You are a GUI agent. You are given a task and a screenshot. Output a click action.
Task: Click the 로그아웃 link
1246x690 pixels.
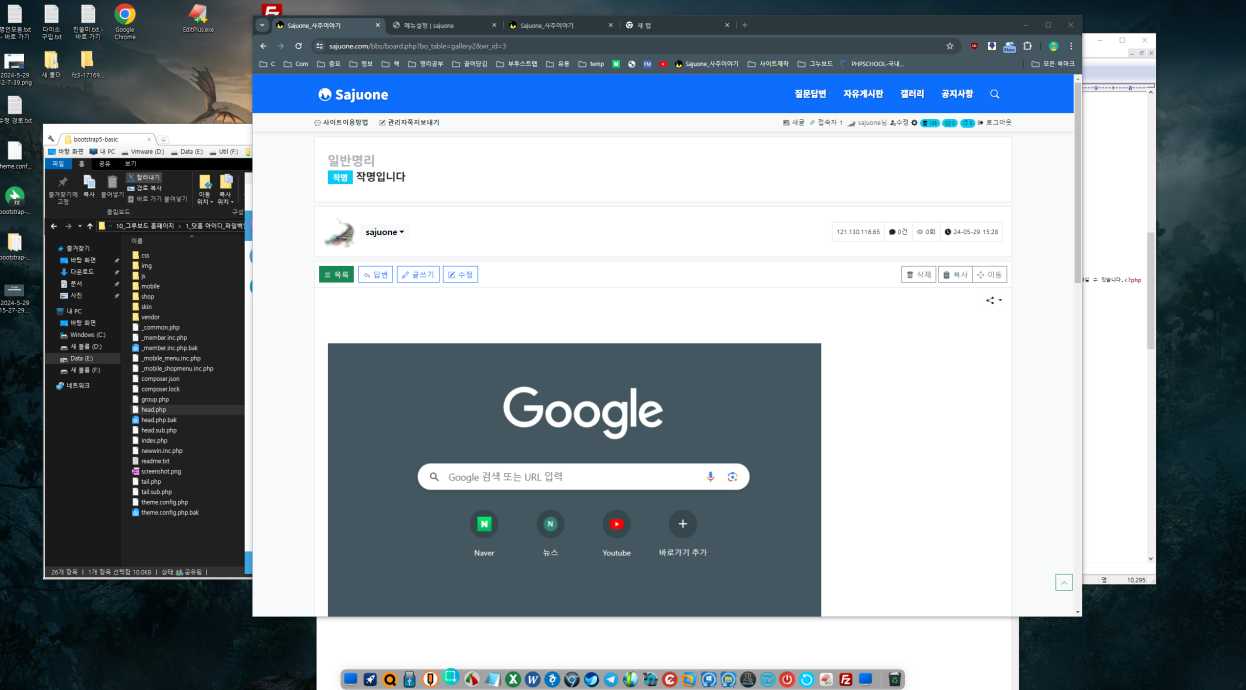[995, 122]
